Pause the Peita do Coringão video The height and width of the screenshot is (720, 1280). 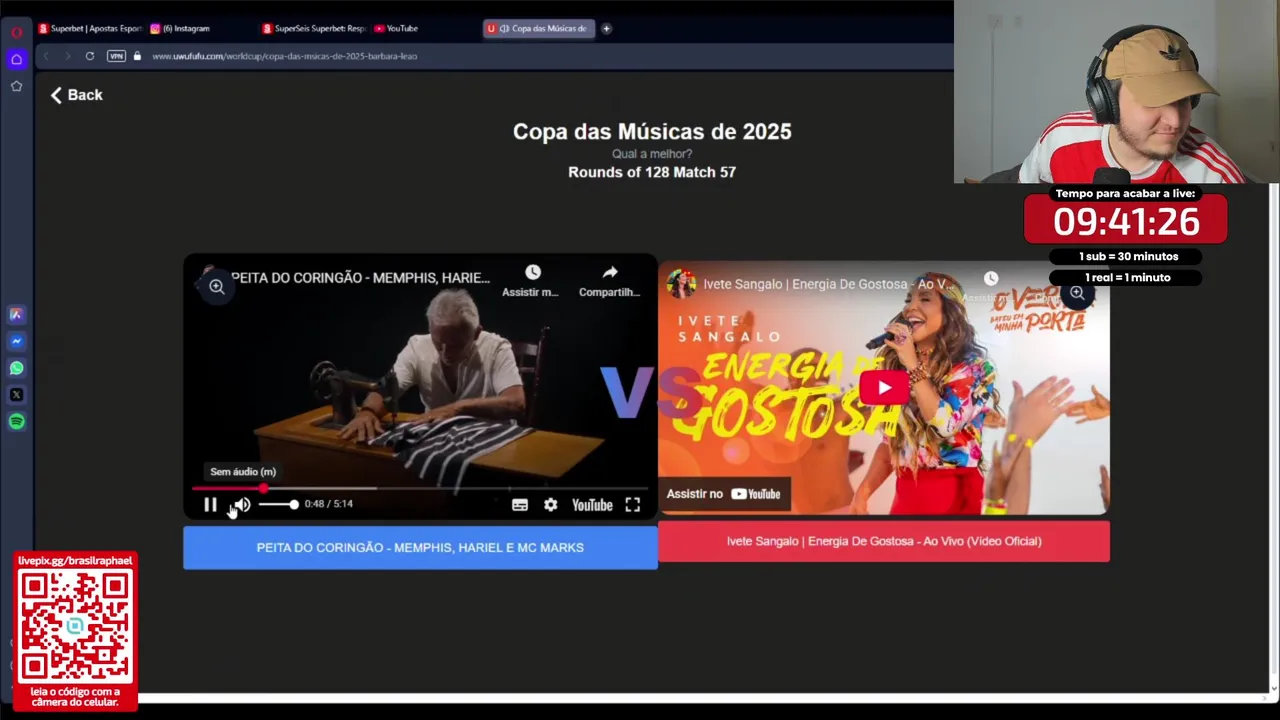[210, 505]
